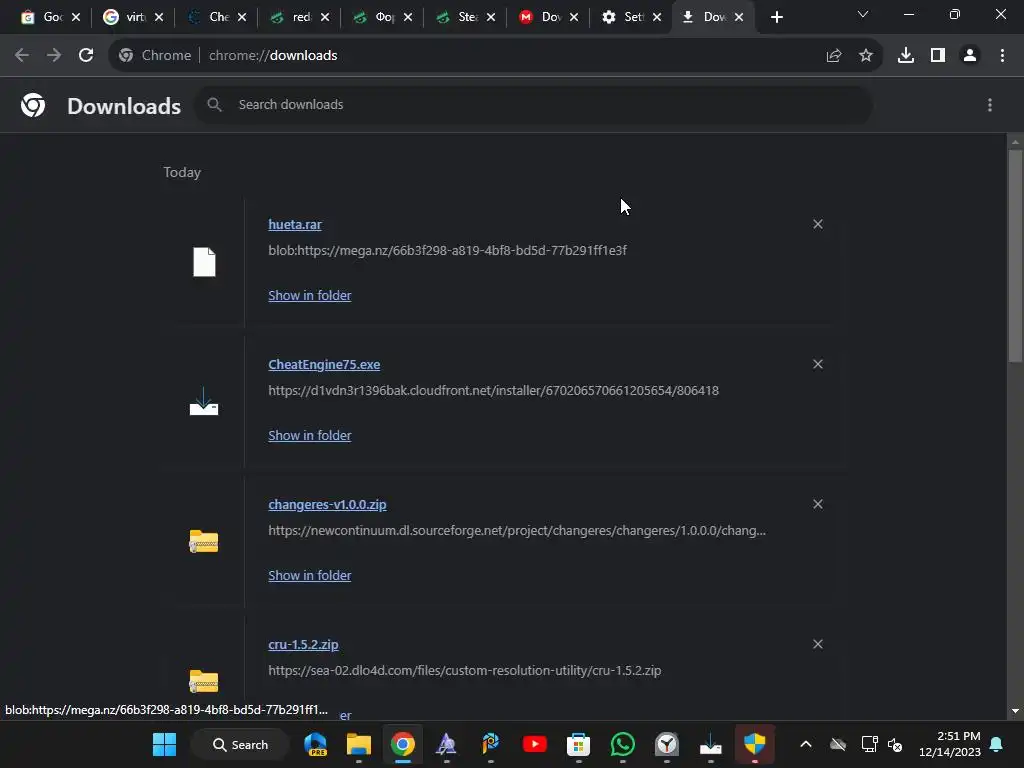Open Chrome's three-dot main menu
This screenshot has height=768, width=1024.
pos(1002,56)
